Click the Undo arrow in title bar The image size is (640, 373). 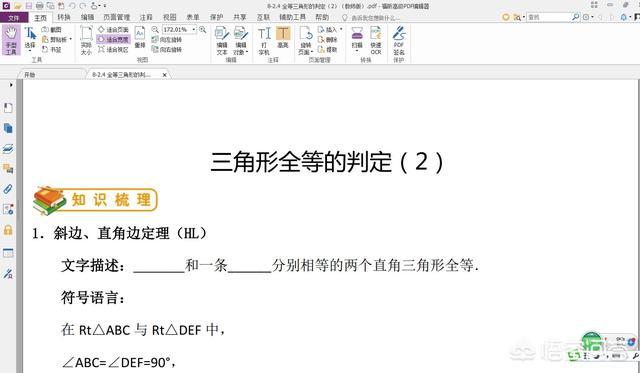pyautogui.click(x=72, y=6)
